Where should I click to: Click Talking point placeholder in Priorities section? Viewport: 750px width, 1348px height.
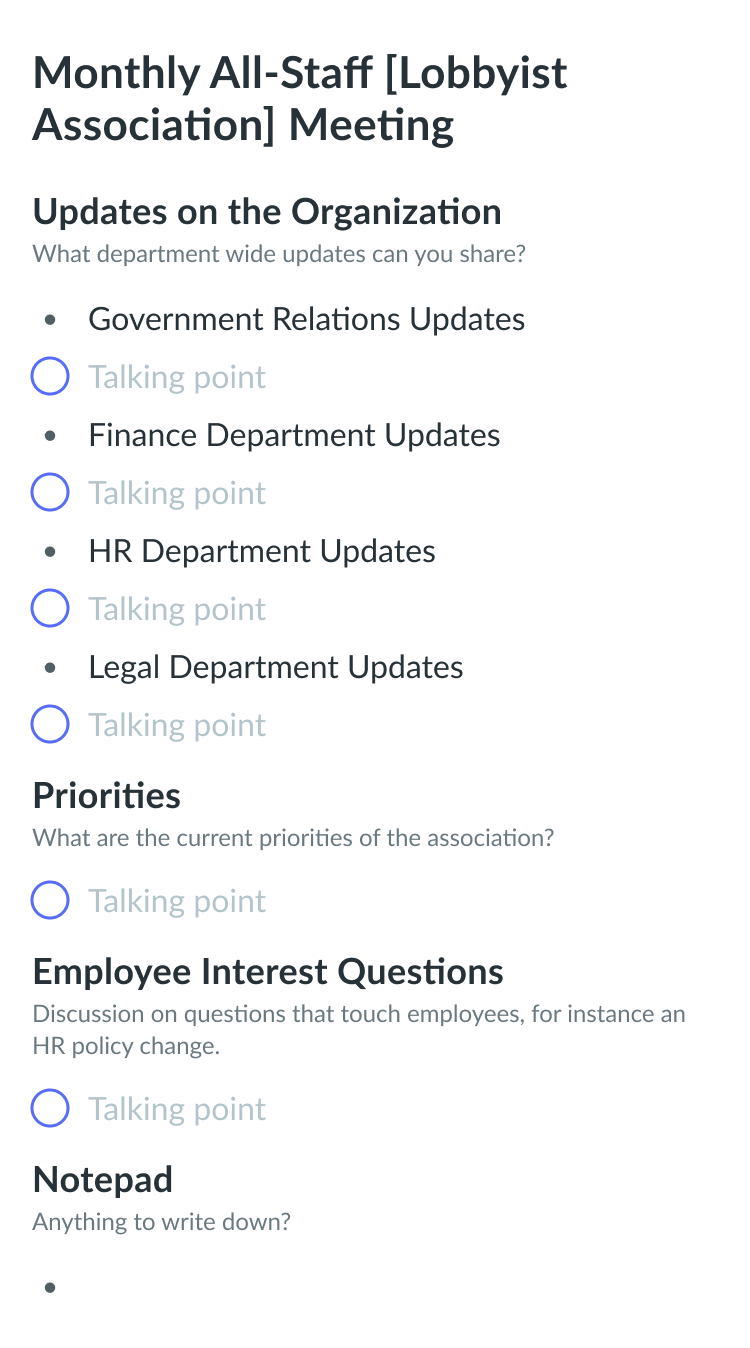click(177, 902)
